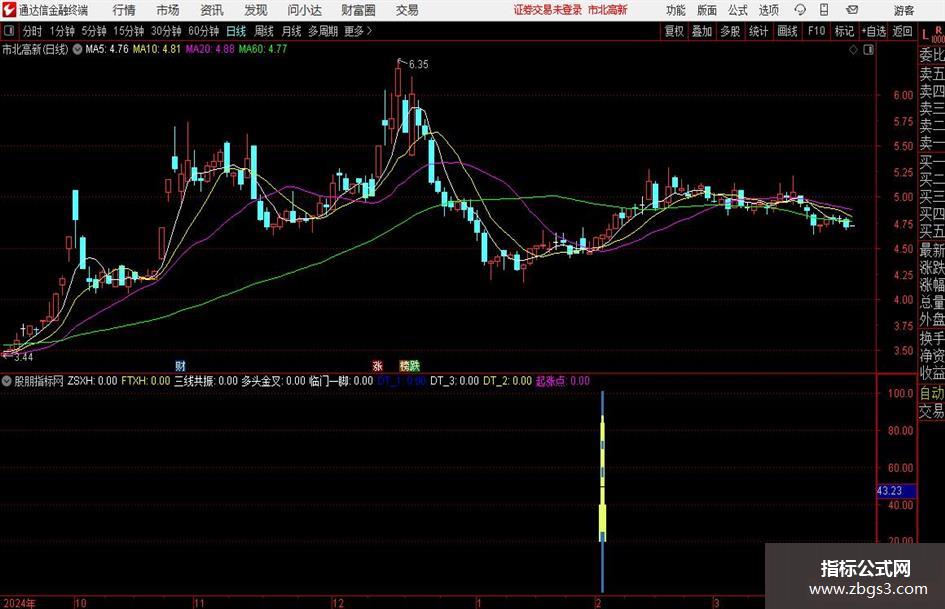Click the 画线 drawing toolbar button
Viewport: 945px width, 609px height.
[x=787, y=31]
